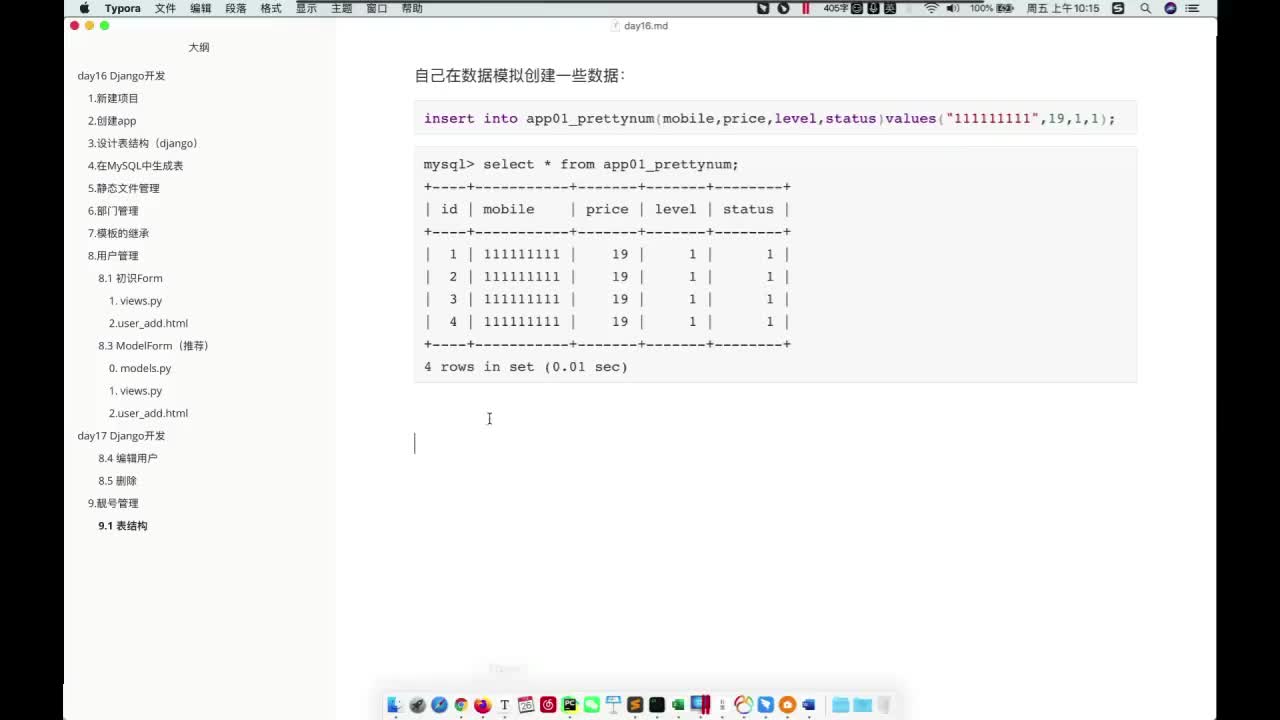
Task: Click the red pause icon in menu bar
Action: click(x=805, y=8)
